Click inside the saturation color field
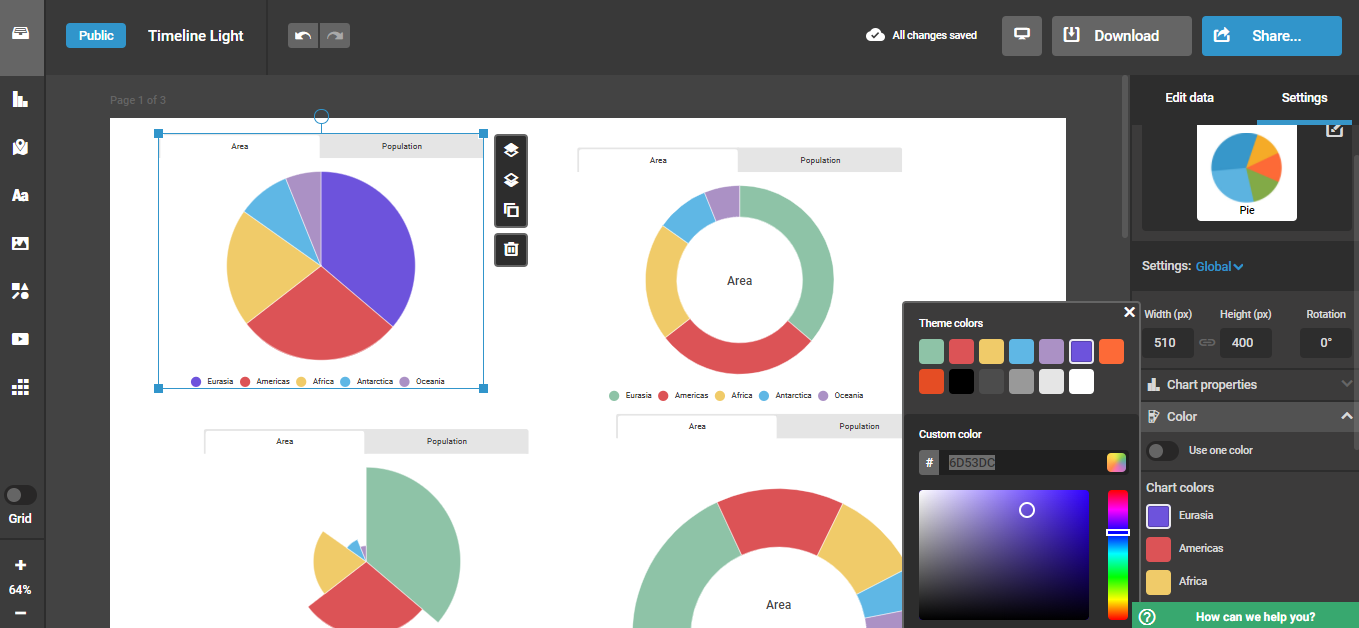This screenshot has width=1359, height=628. coord(1004,554)
